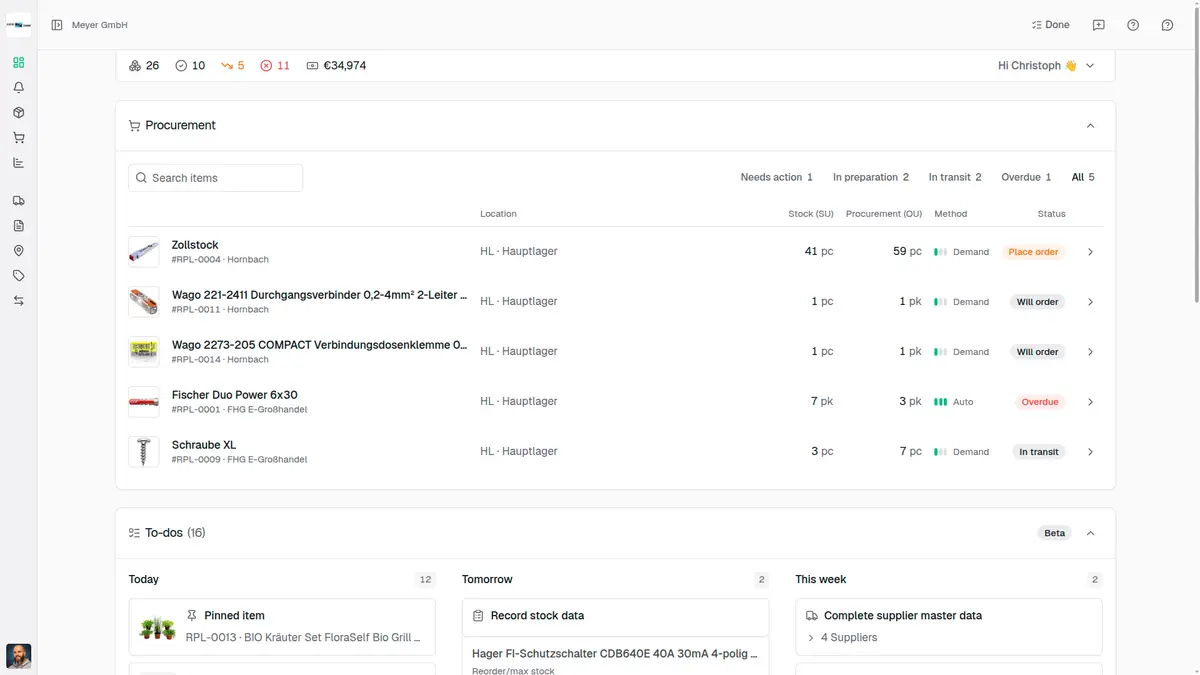
Task: Open the Record stock data card
Action: pos(615,616)
